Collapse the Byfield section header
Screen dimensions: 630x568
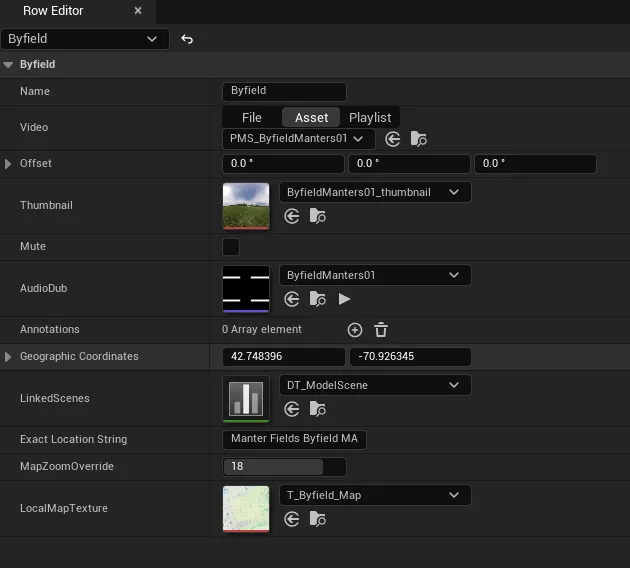[x=8, y=65]
